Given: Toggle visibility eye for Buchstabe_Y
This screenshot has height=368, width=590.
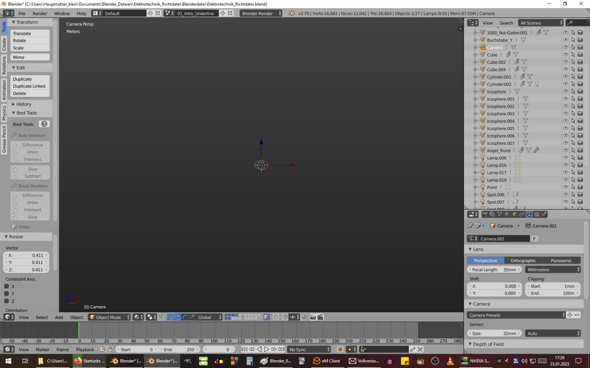Looking at the screenshot, I should pos(565,40).
